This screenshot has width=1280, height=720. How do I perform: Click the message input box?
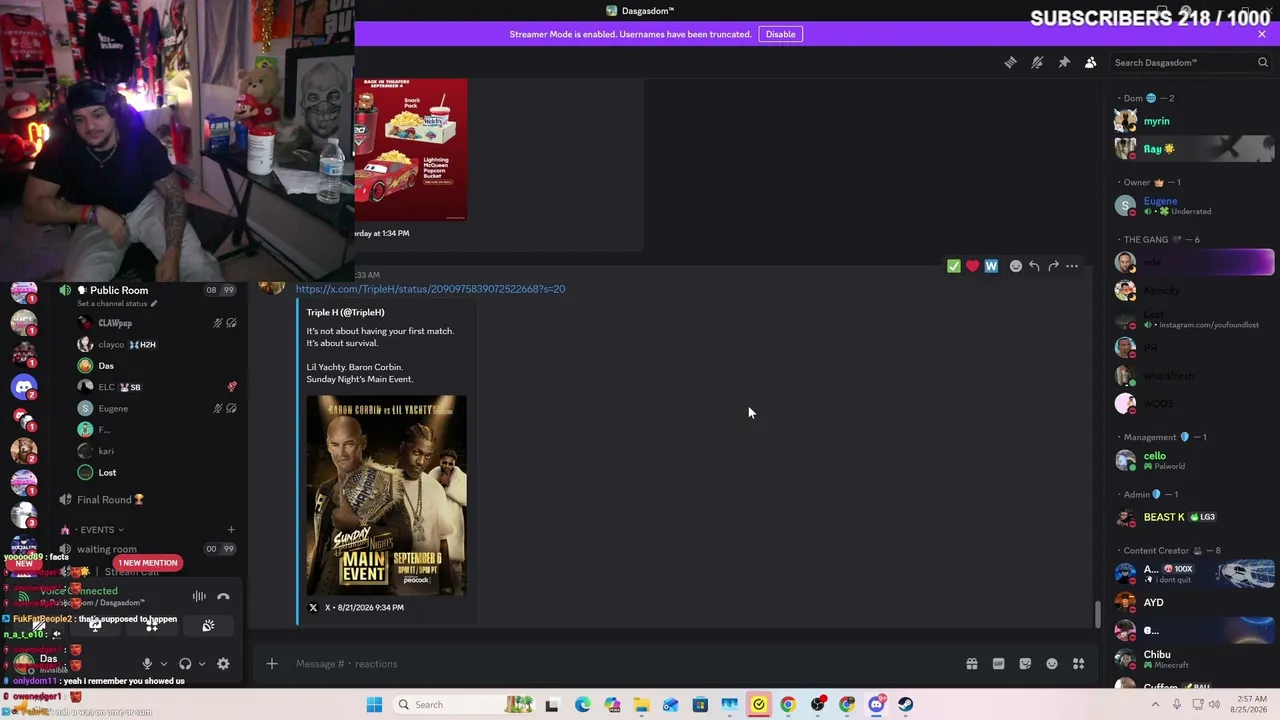point(620,664)
